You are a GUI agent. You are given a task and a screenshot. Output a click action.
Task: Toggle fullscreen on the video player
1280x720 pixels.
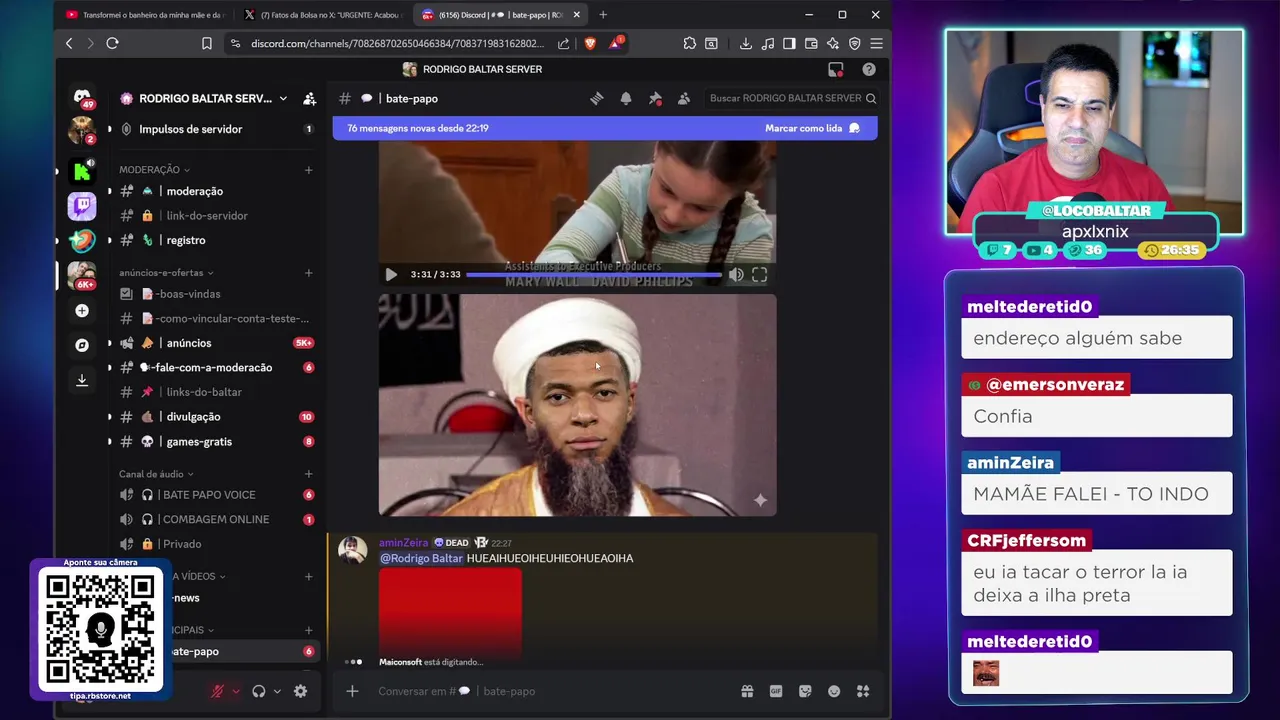point(760,274)
